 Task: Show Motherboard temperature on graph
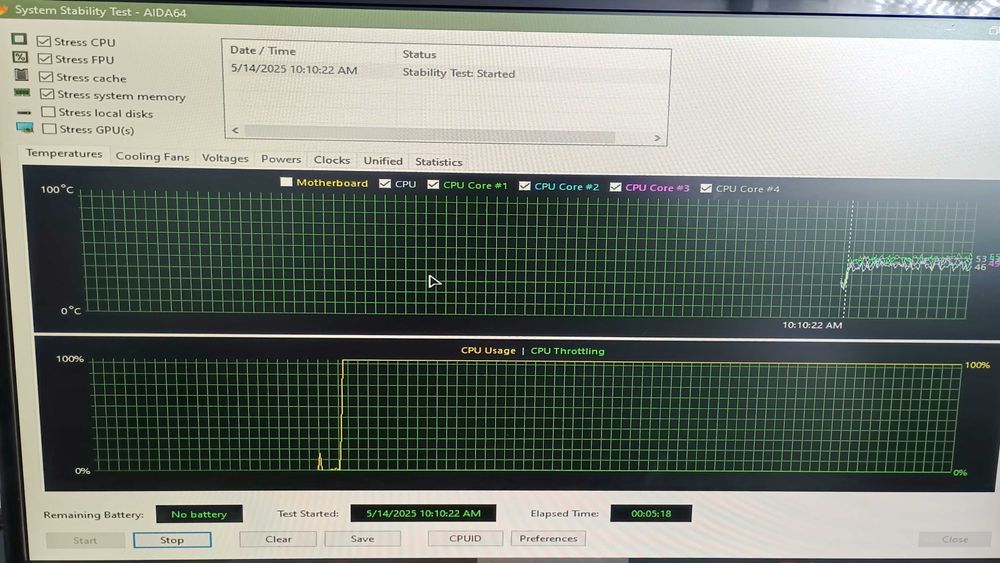[286, 182]
